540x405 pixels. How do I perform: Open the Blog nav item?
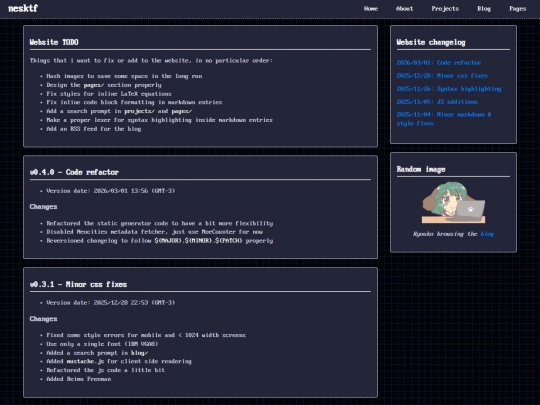pos(484,9)
